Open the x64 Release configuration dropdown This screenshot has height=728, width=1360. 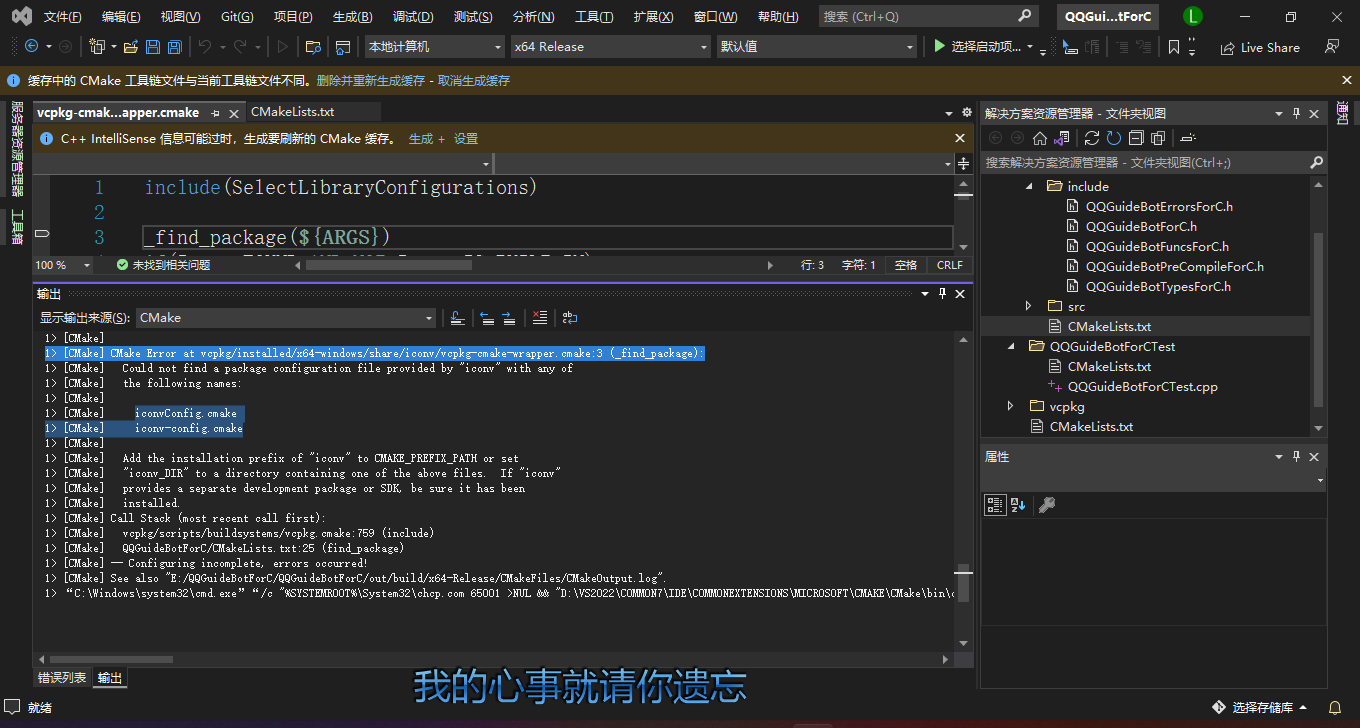(610, 46)
